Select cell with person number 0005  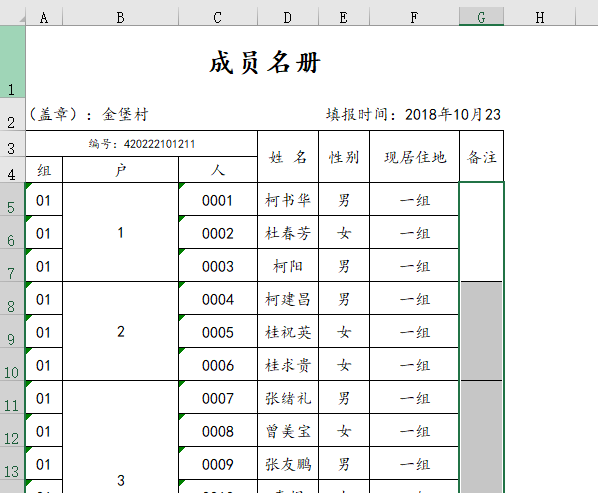218,332
